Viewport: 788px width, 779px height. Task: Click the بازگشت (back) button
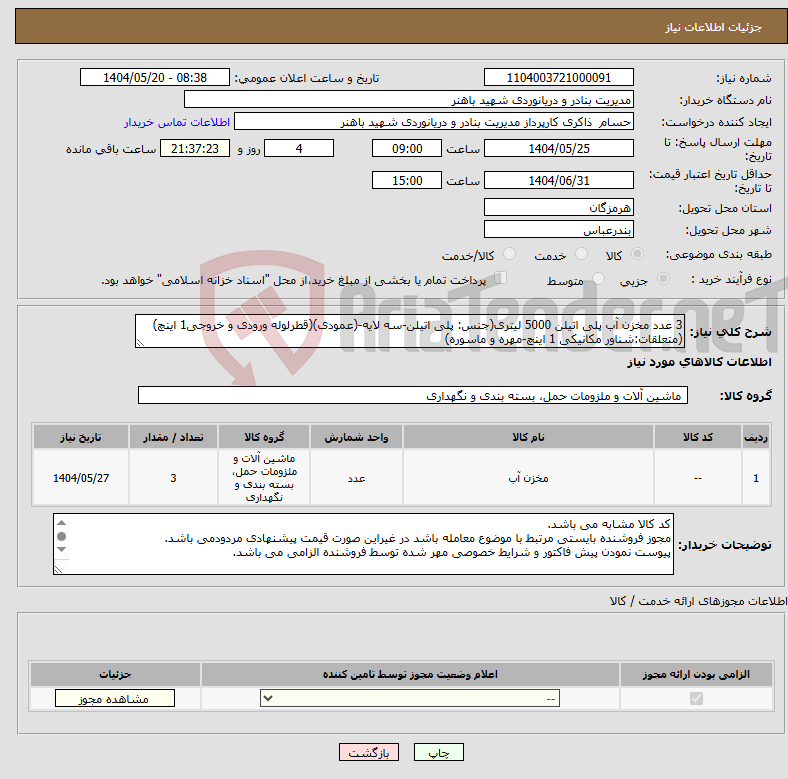(x=369, y=752)
